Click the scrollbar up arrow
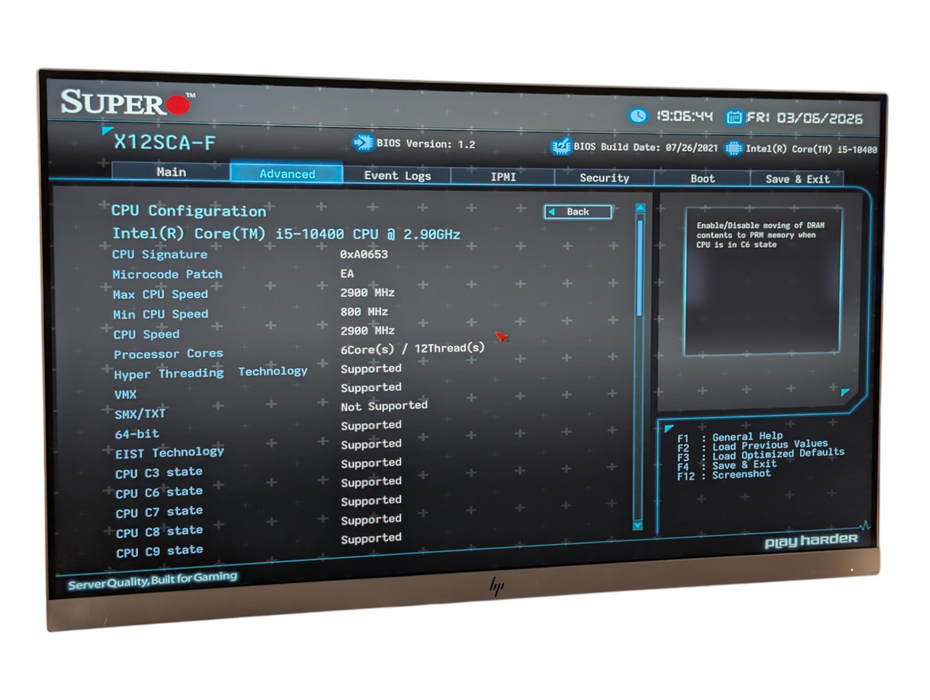The width and height of the screenshot is (930, 700). pyautogui.click(x=640, y=208)
